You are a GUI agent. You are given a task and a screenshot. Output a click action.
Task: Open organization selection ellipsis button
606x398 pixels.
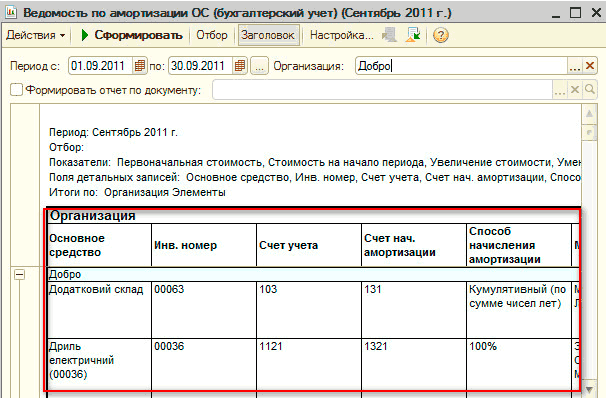[575, 66]
